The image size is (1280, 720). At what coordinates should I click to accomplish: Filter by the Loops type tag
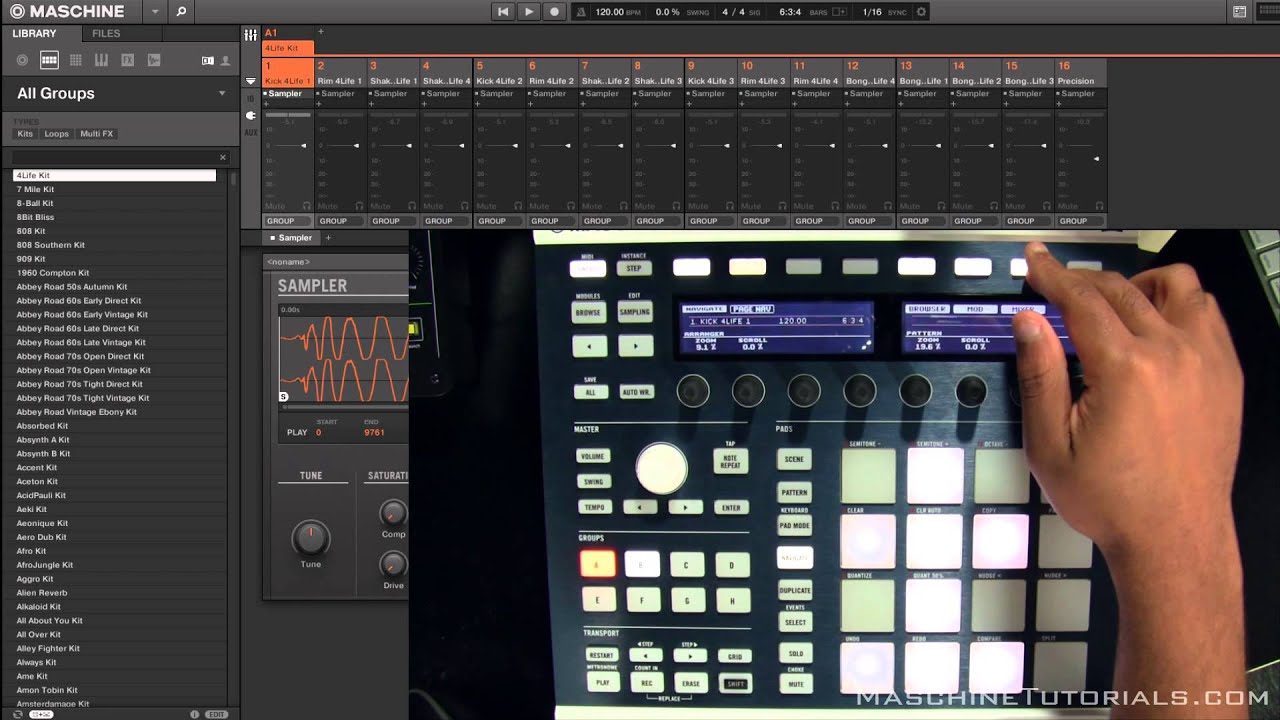[57, 134]
